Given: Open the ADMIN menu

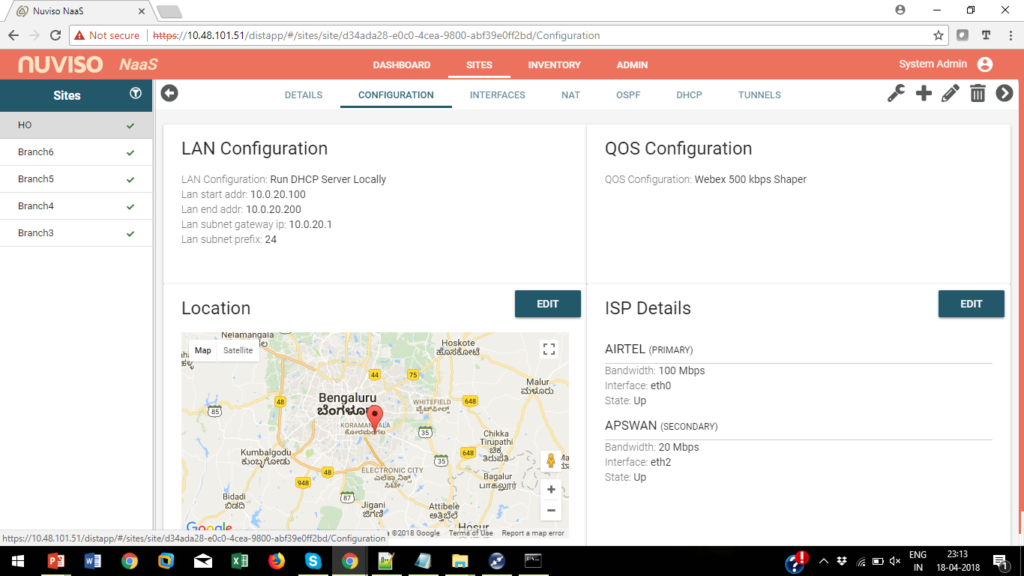Looking at the screenshot, I should (632, 65).
